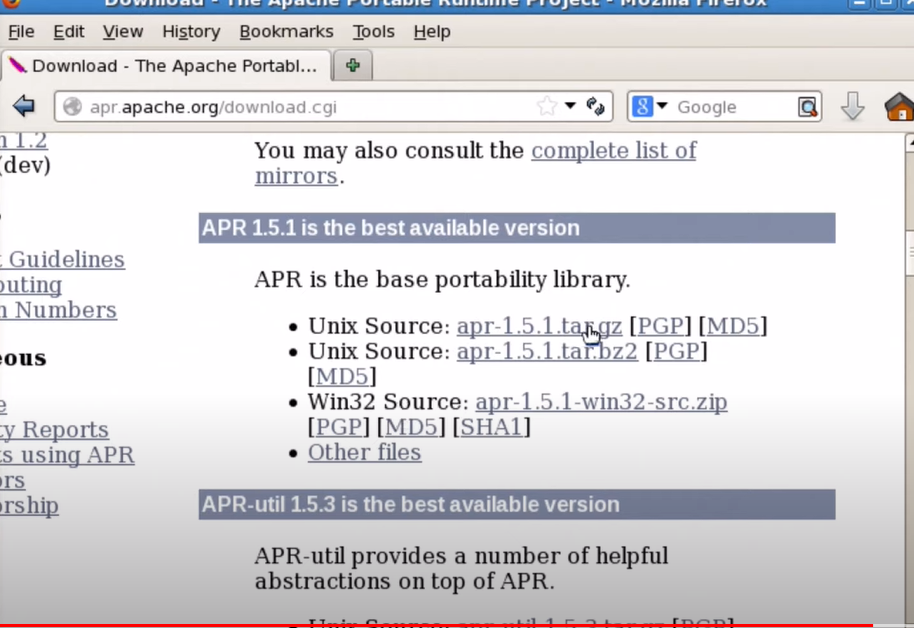Open the Bookmarks menu
Viewport: 914px width, 628px height.
click(x=286, y=31)
